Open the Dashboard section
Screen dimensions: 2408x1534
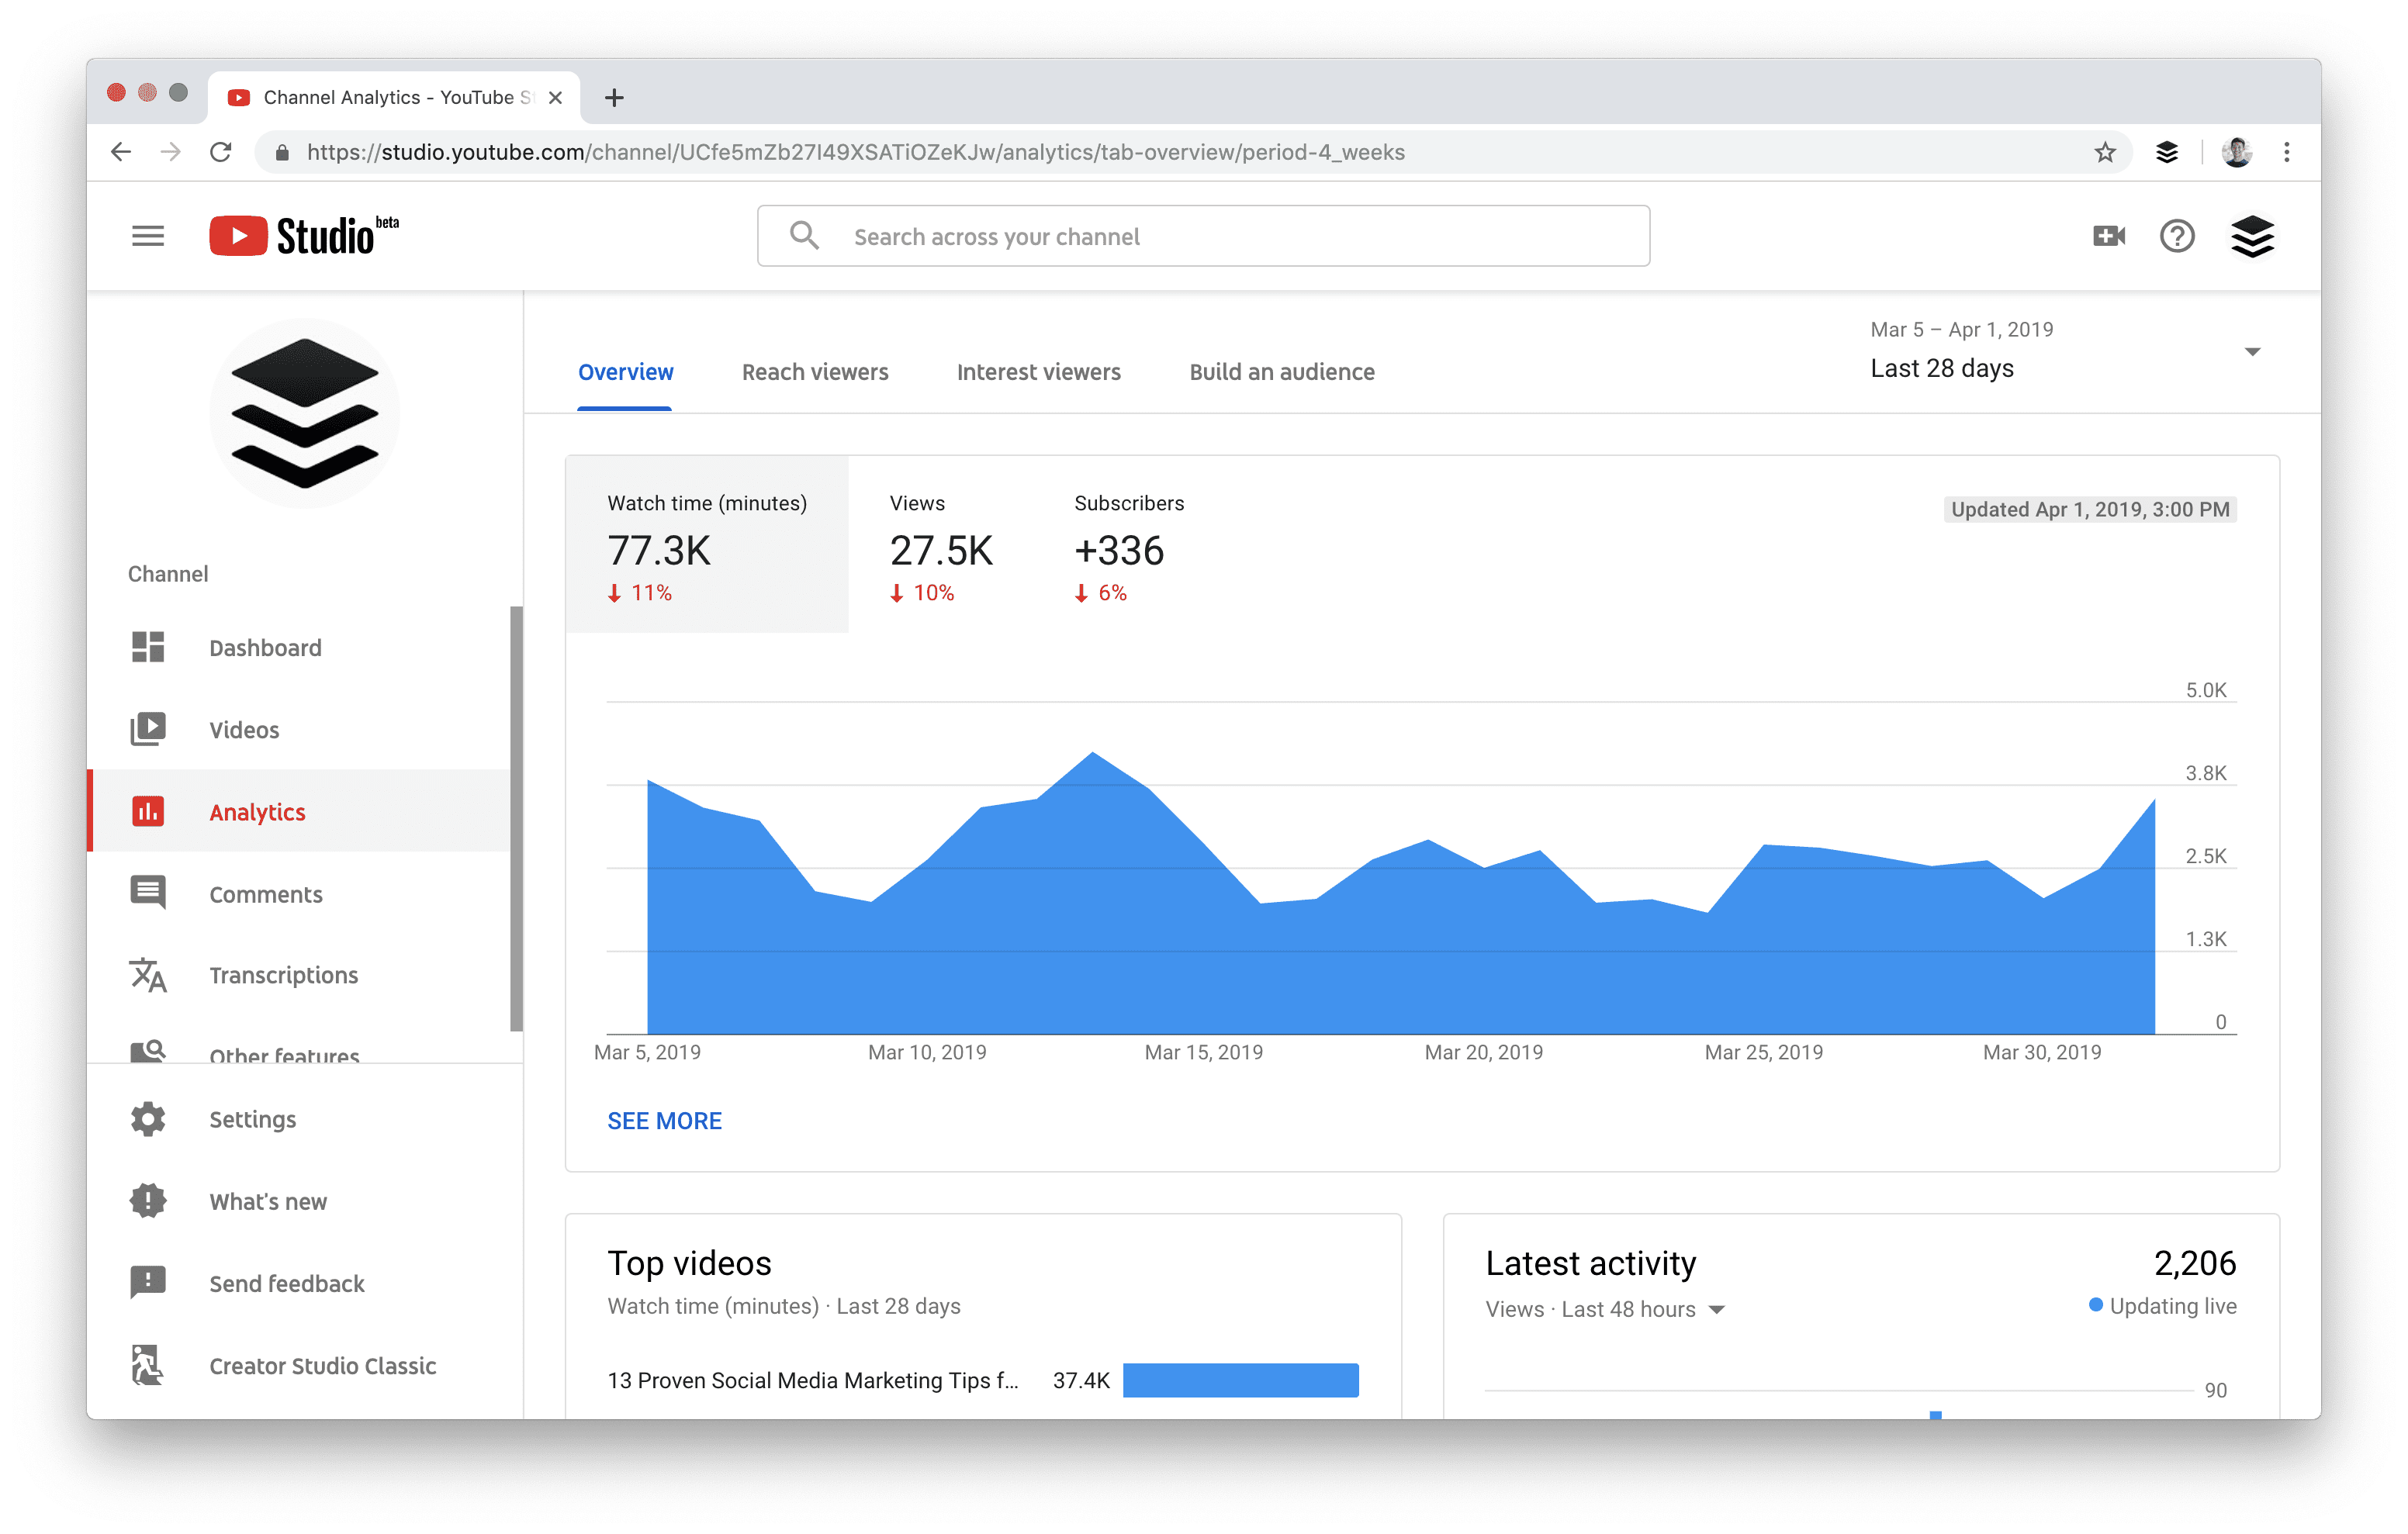(267, 646)
